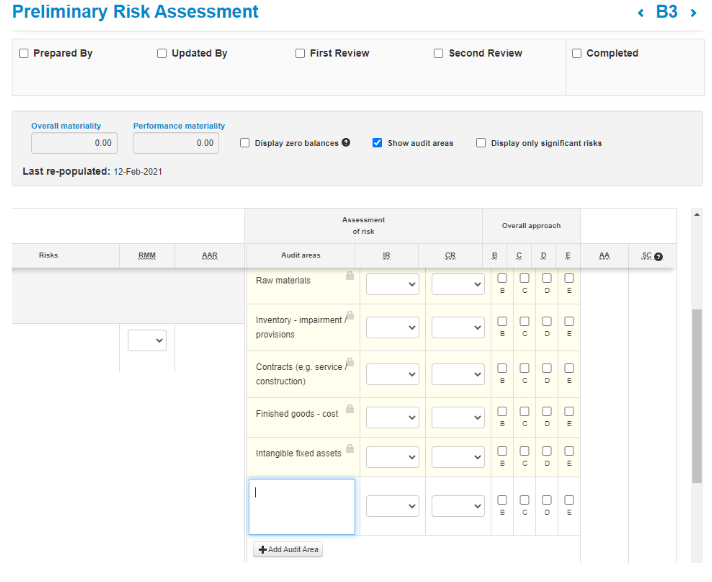Screen dimensions: 712x582
Task: Click lock icon on Finished goods - cost row
Action: 350,405
